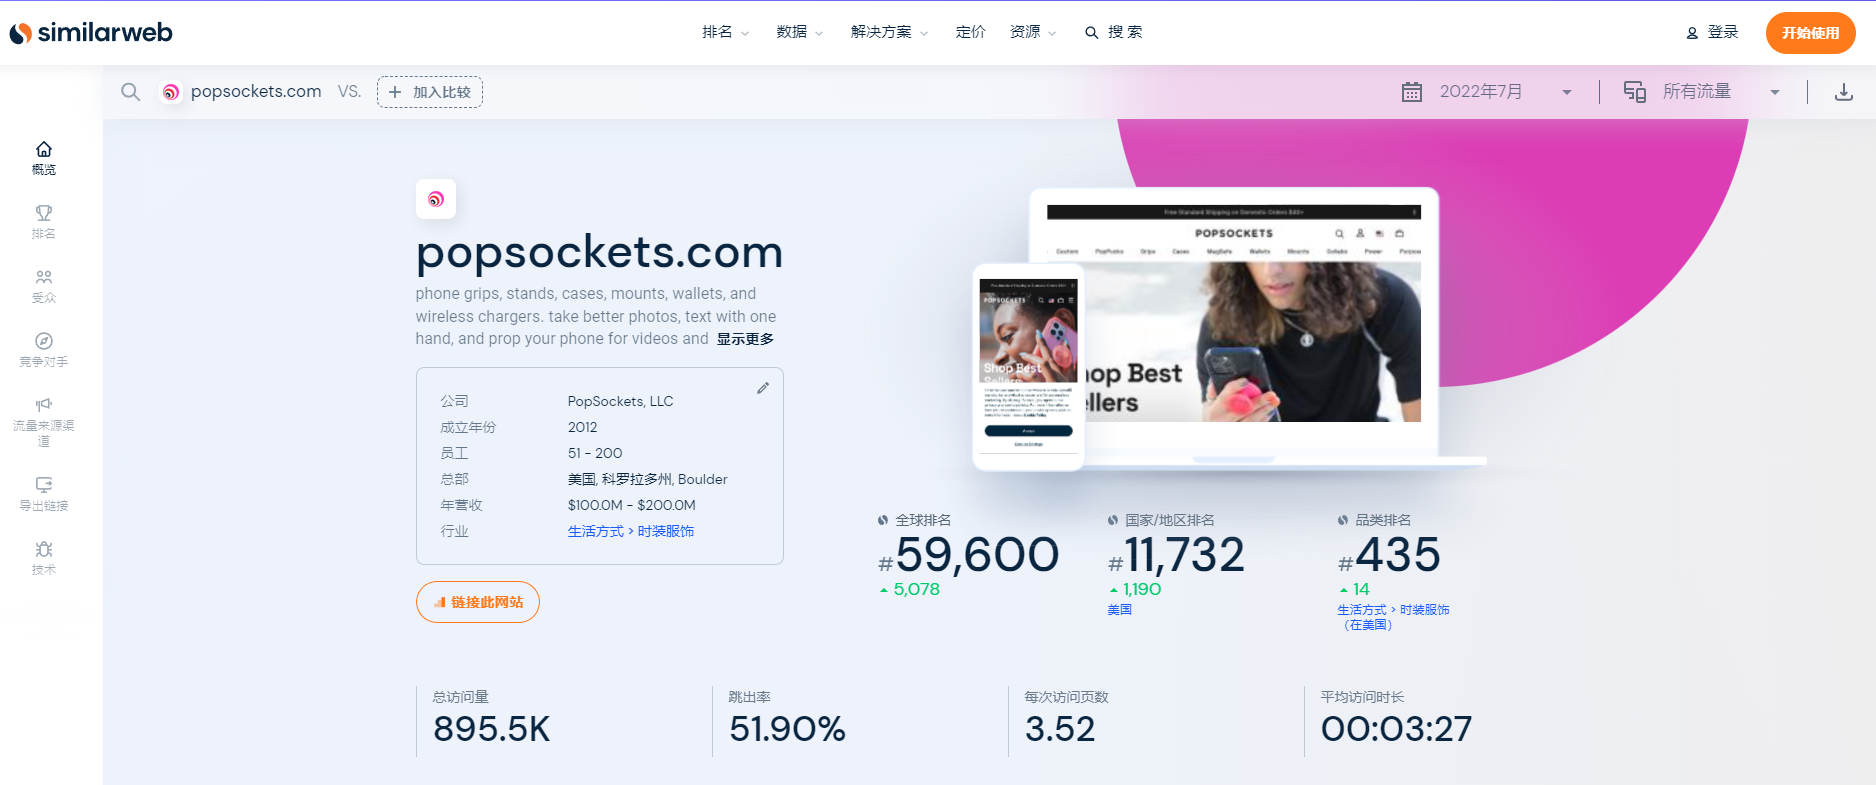Screen dimensions: 1876x785
Task: Open the 2022年7月 date dropdown
Action: coord(1506,92)
